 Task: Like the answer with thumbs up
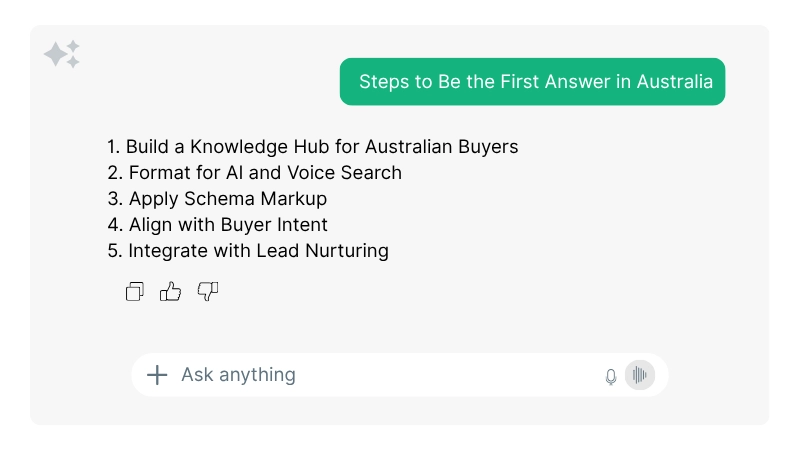[x=171, y=292]
